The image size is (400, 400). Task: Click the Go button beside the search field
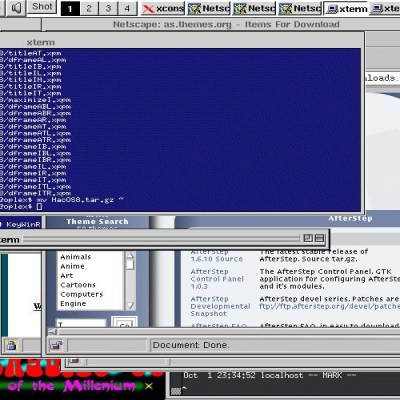click(x=124, y=324)
